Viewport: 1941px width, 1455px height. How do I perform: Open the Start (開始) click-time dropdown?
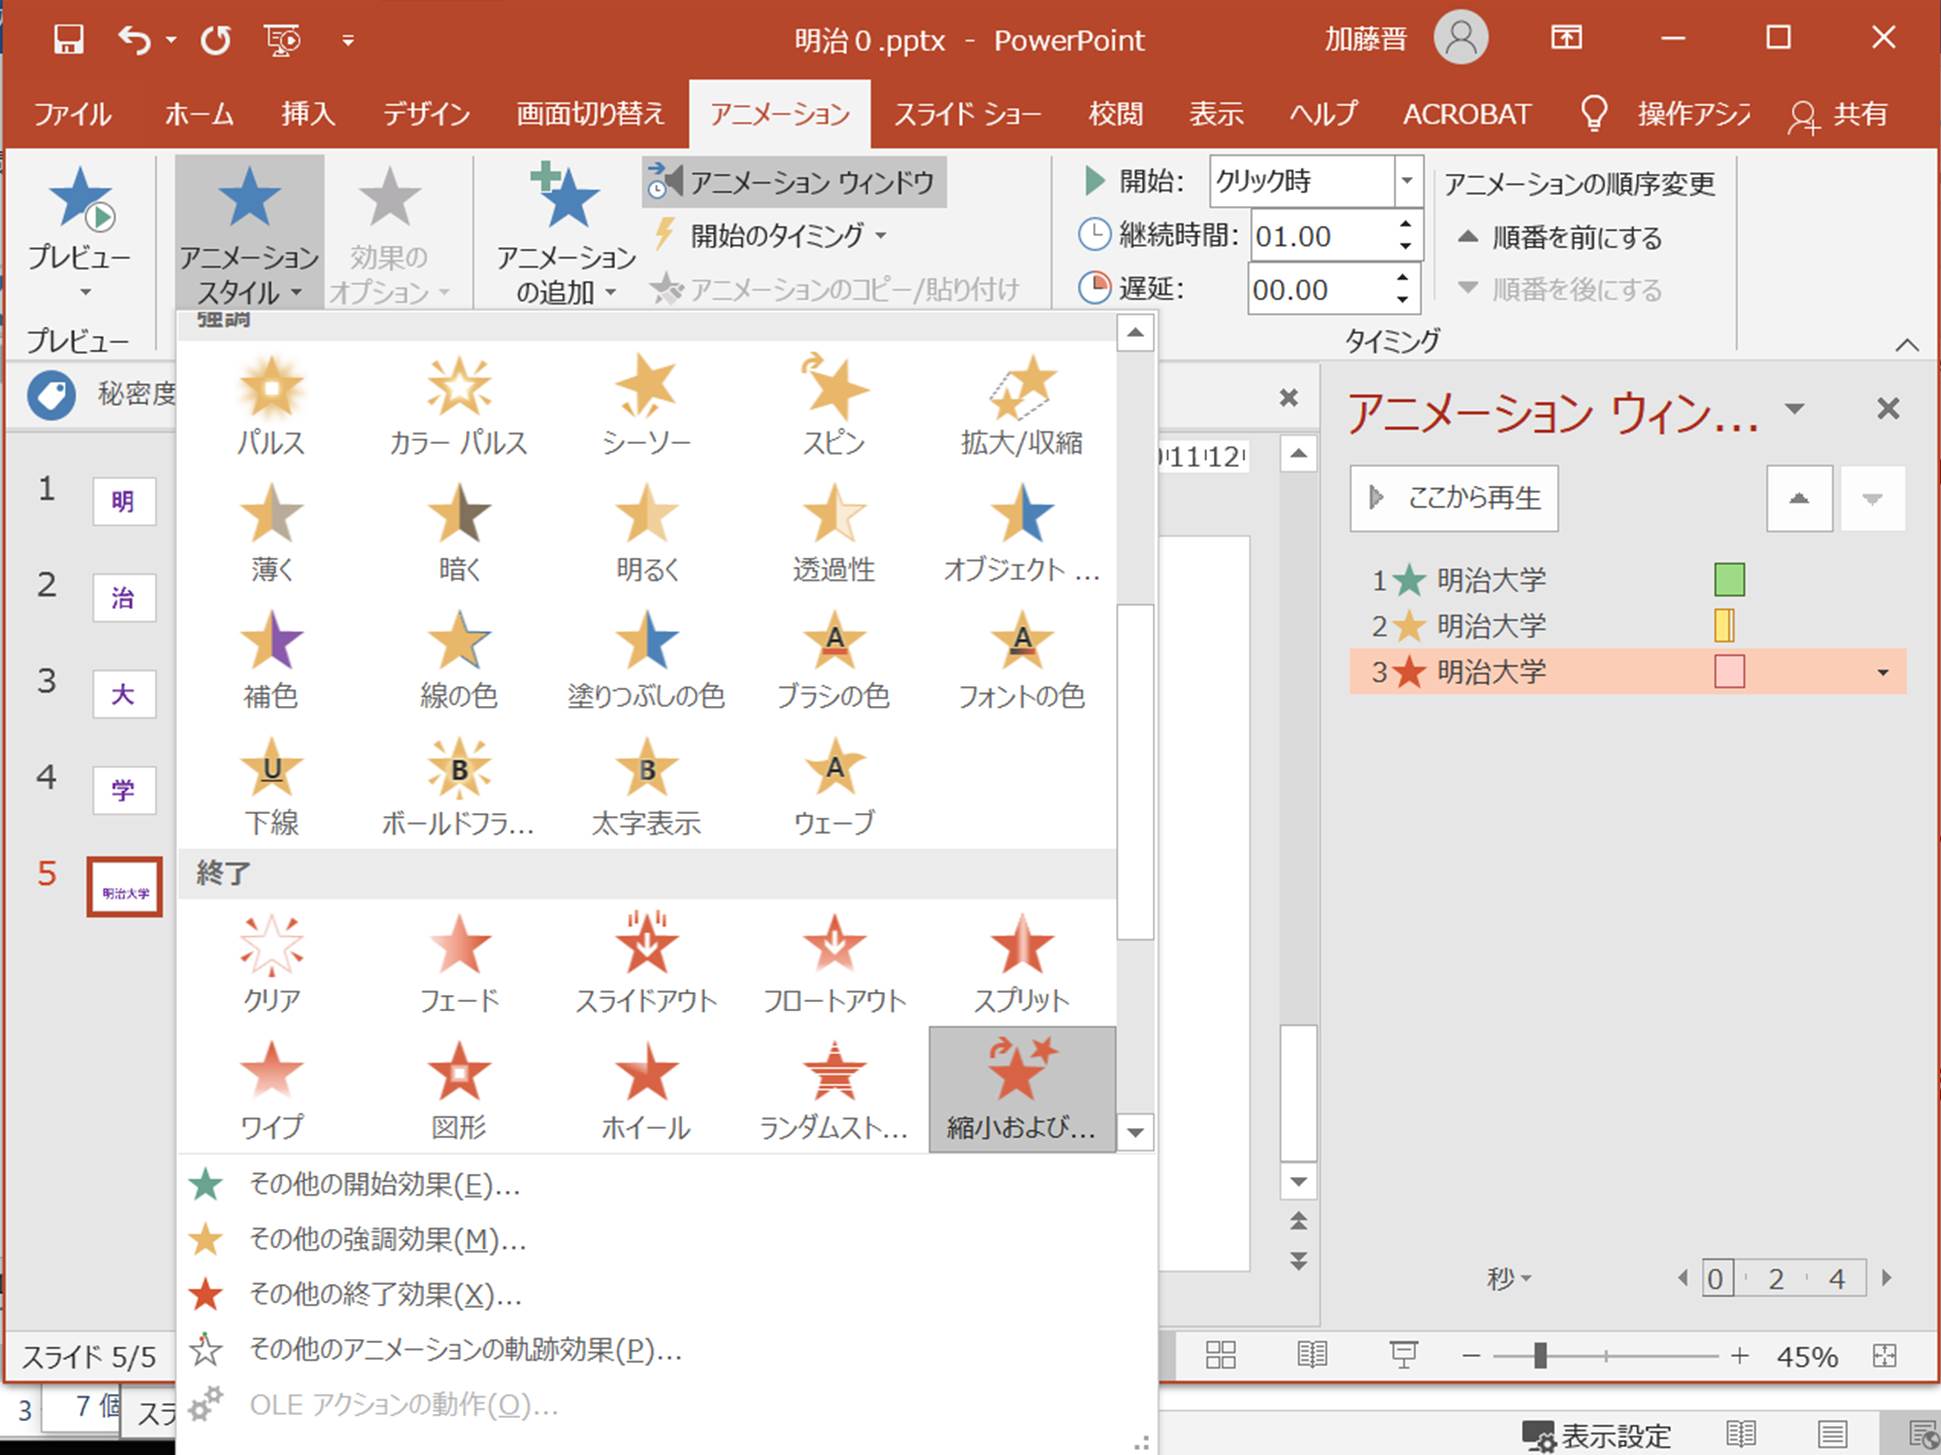(1407, 181)
